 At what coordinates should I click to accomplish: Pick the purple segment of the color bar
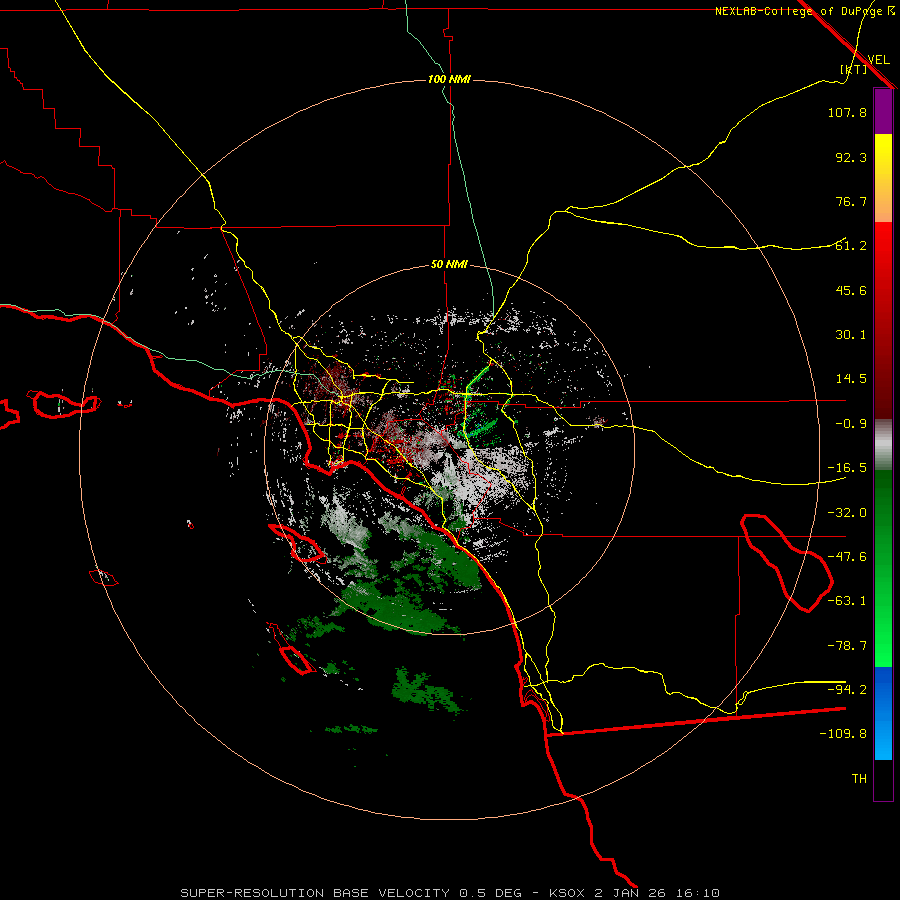883,111
